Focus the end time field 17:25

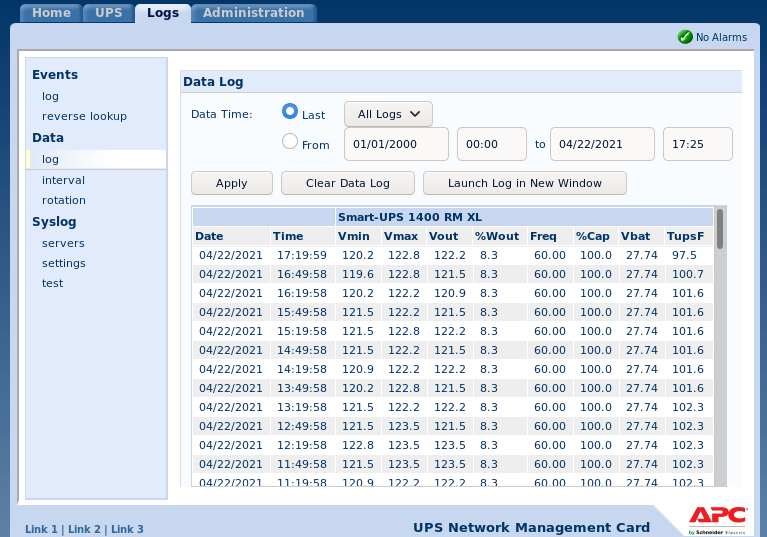(697, 144)
